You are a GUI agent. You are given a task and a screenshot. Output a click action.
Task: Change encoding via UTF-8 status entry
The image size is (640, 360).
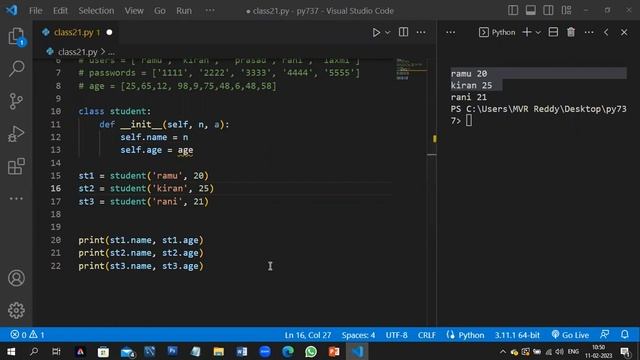(396, 335)
